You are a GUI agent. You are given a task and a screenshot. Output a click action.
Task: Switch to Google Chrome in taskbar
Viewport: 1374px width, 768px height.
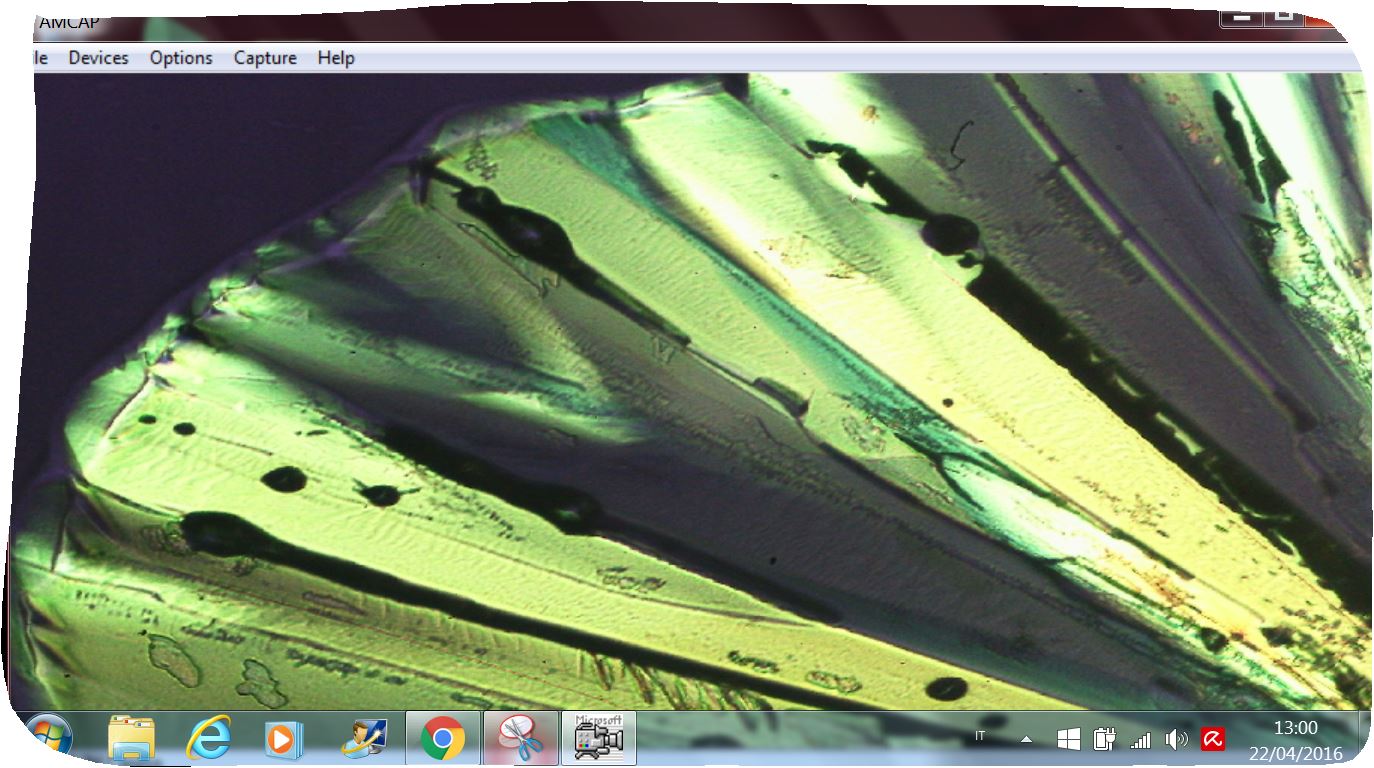442,739
